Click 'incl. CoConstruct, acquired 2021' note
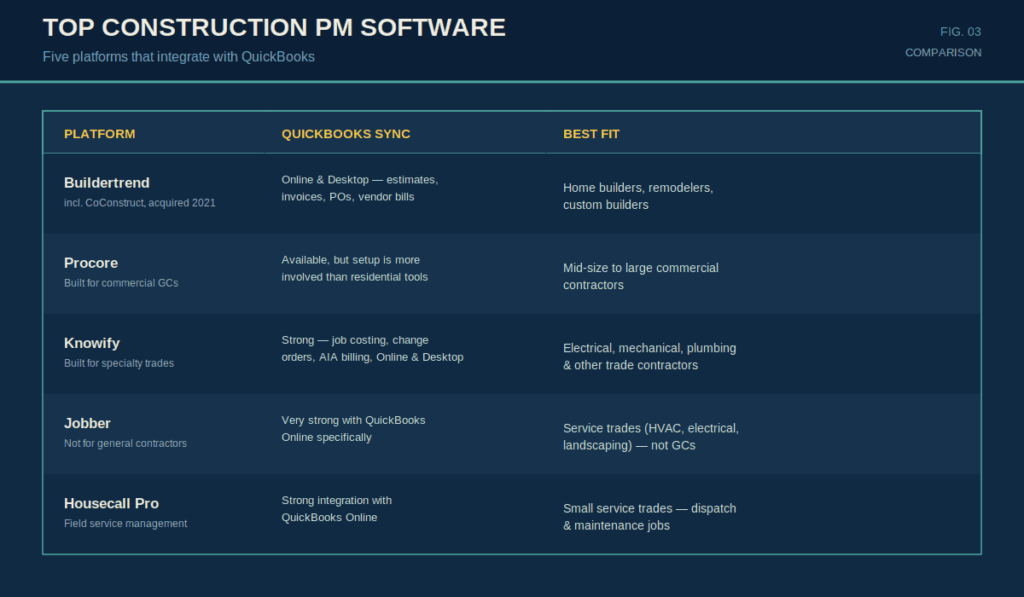 click(x=139, y=202)
